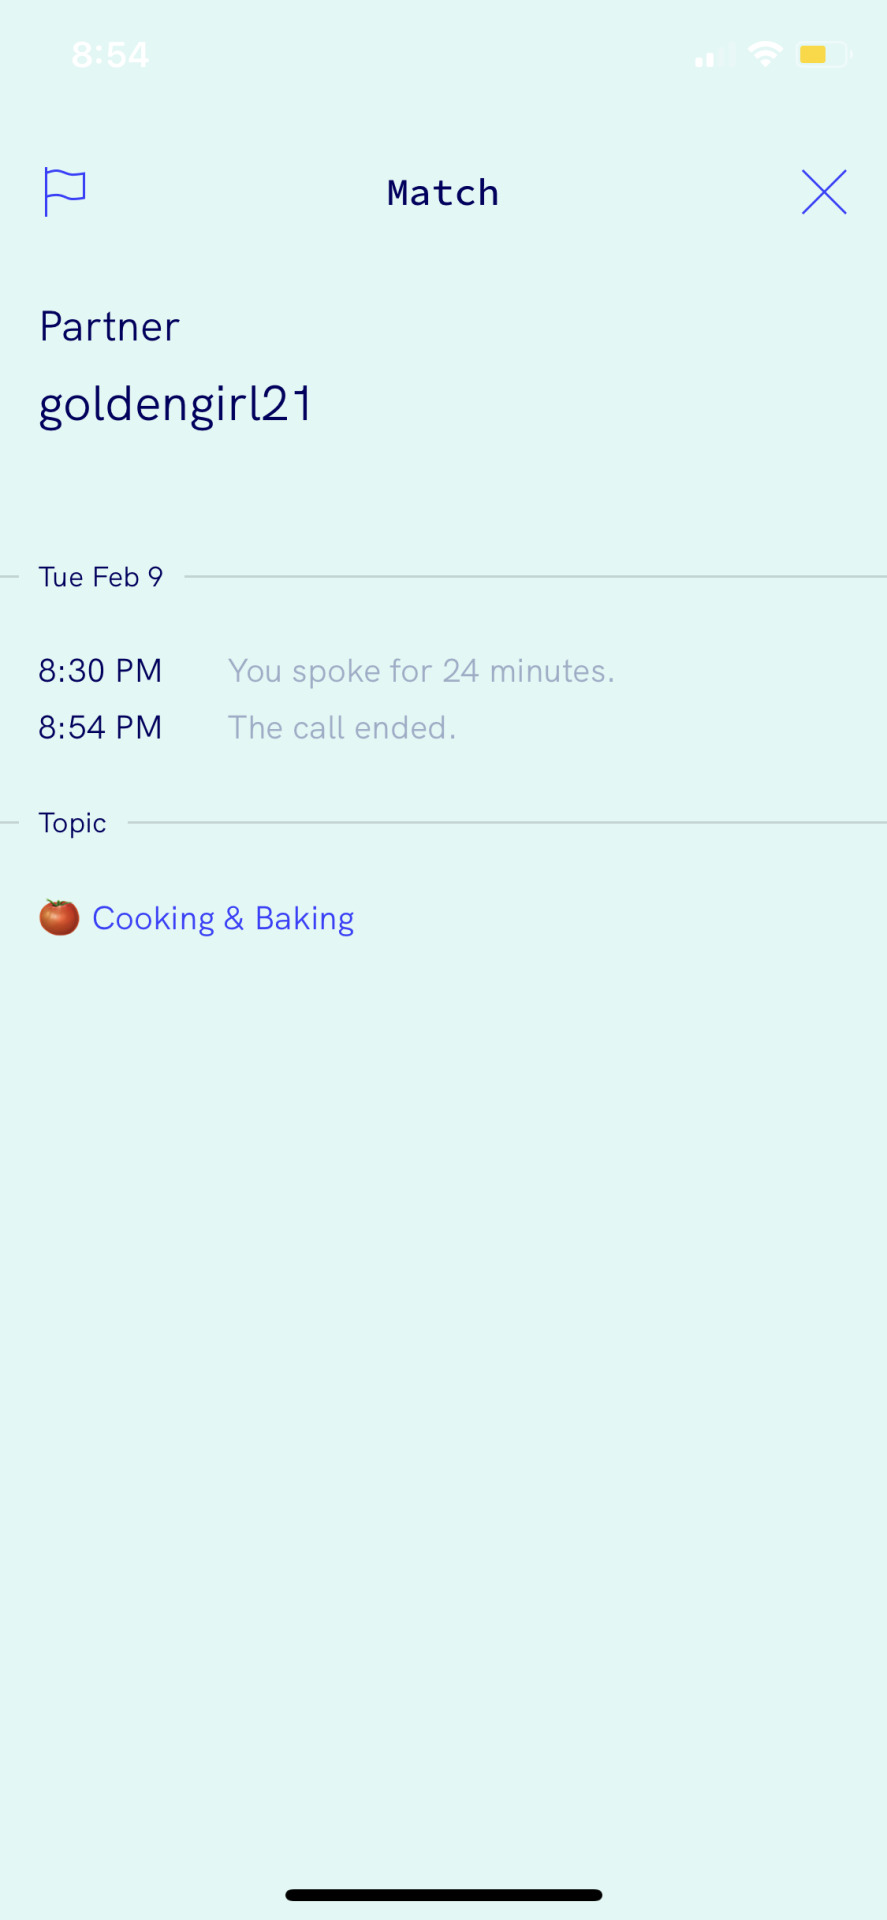The height and width of the screenshot is (1920, 887).
Task: Tap the horizontal divider line beside Topic
Action: (x=507, y=822)
